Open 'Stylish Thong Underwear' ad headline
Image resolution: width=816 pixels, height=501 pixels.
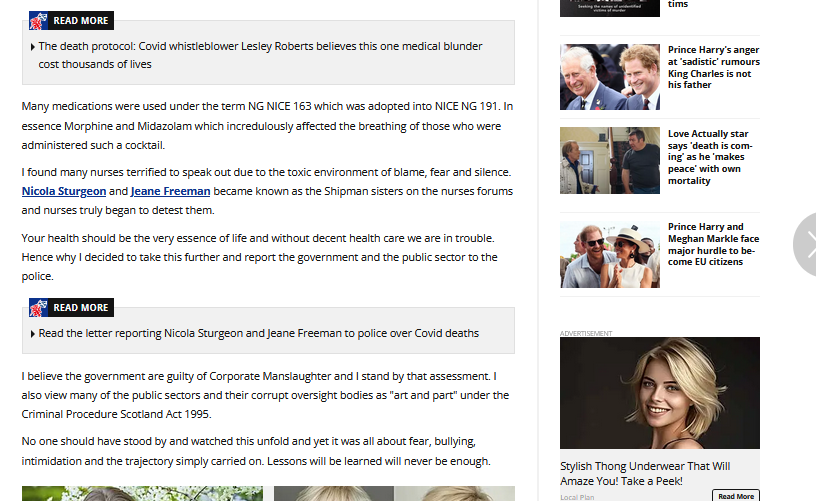tap(645, 473)
